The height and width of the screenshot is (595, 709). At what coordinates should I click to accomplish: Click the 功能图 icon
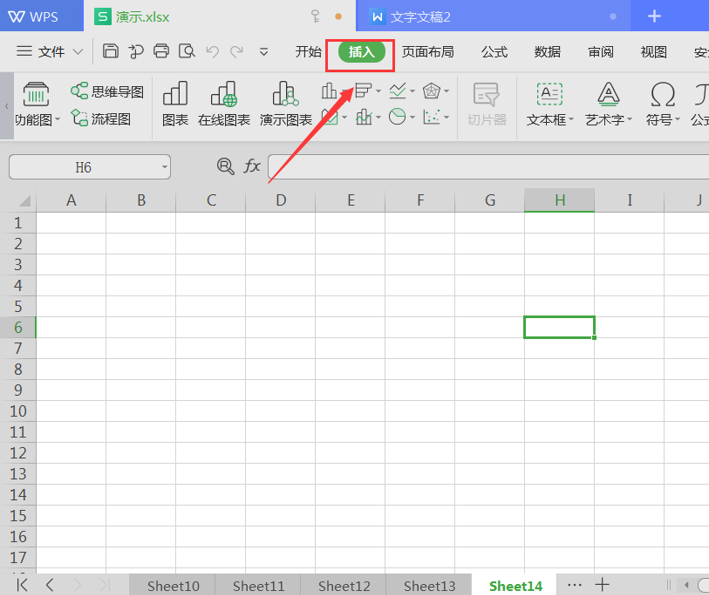click(x=36, y=94)
